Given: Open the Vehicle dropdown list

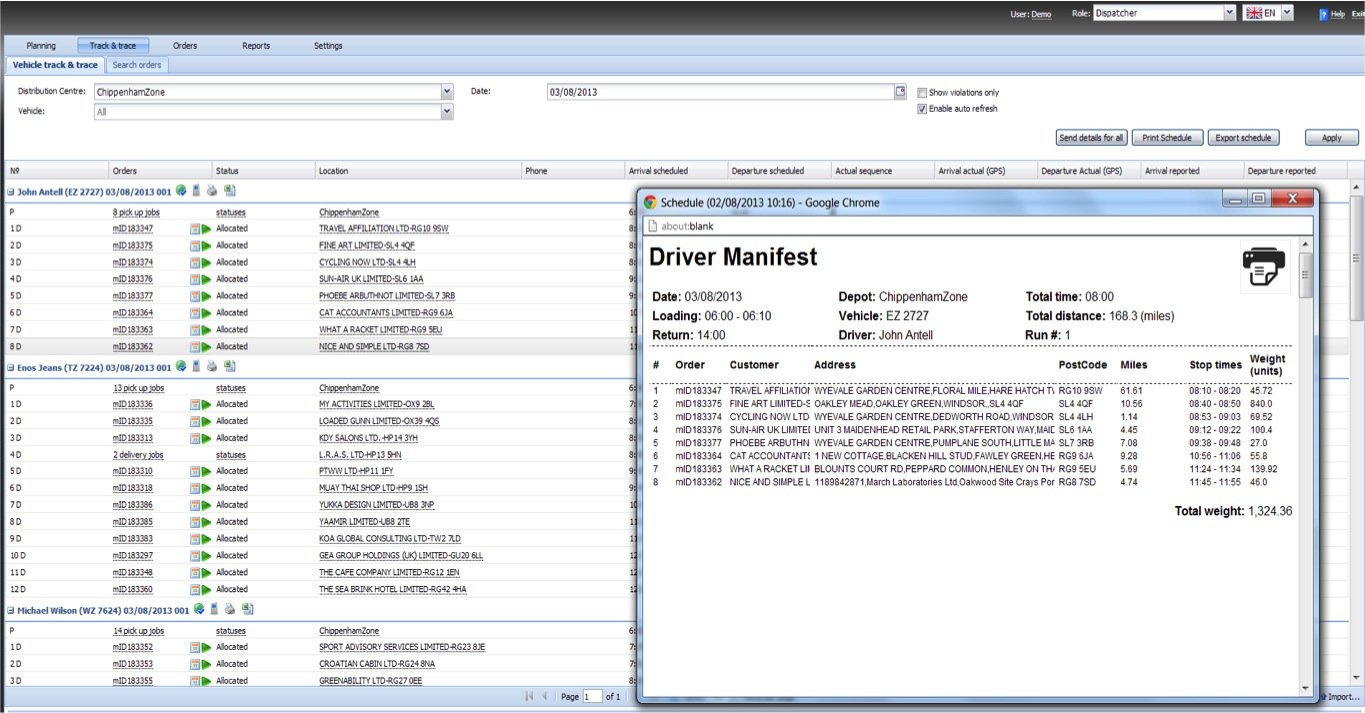Looking at the screenshot, I should 447,112.
